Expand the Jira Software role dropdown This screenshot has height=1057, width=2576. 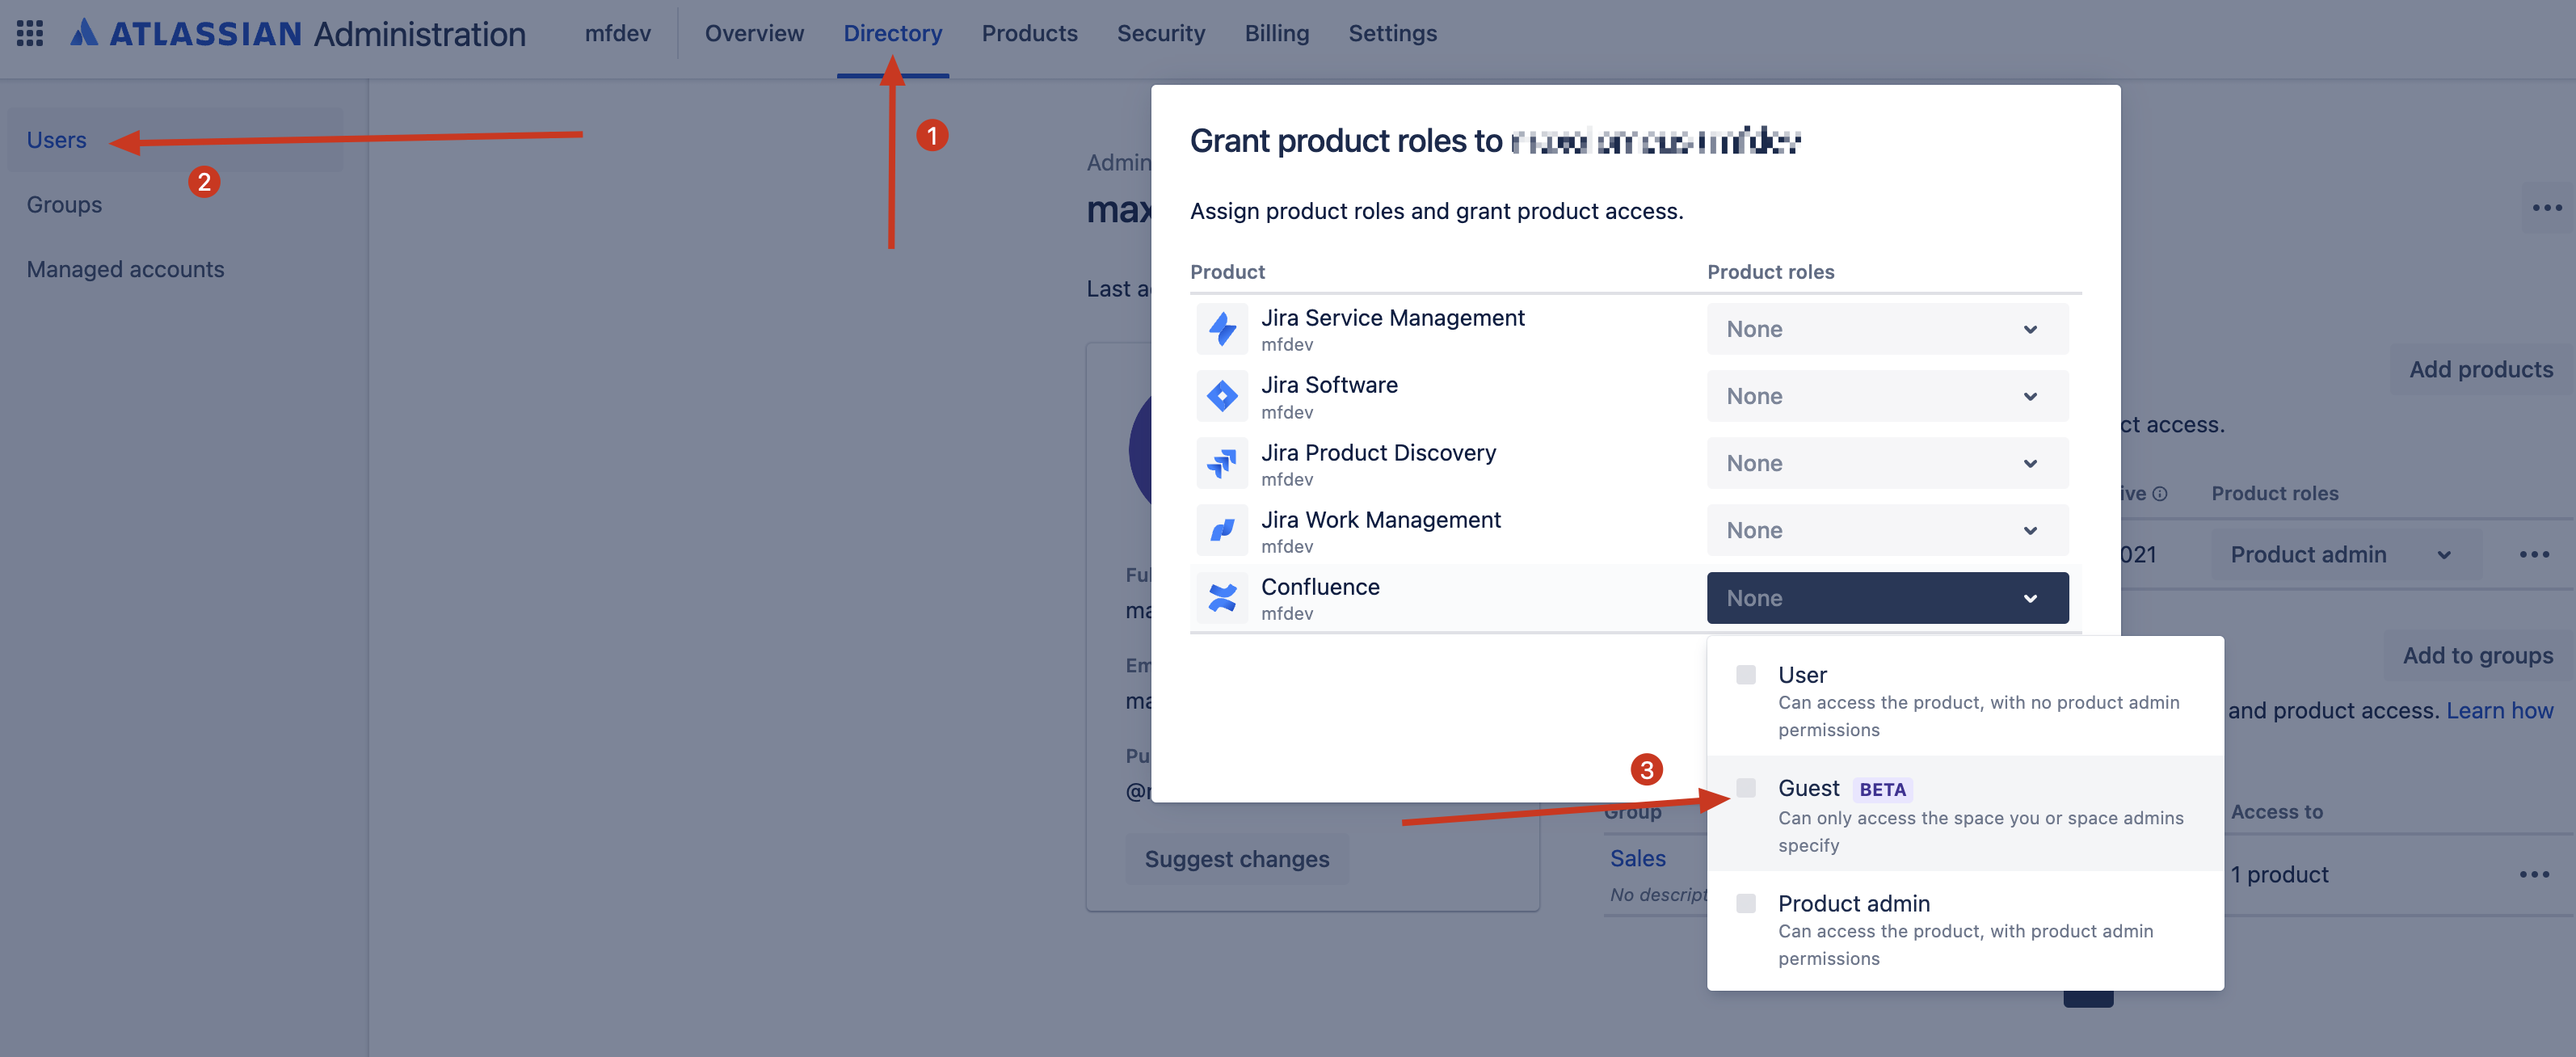click(x=1886, y=395)
